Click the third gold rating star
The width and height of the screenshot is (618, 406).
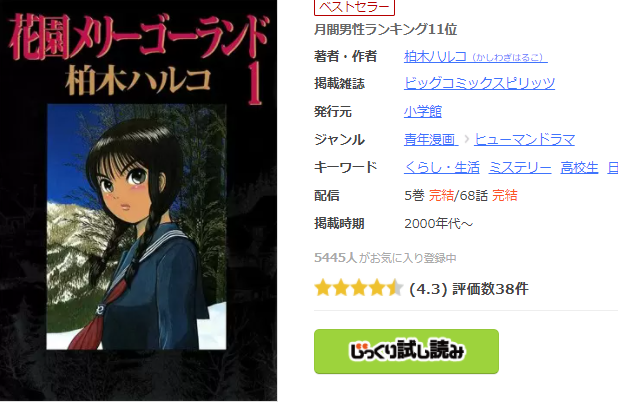(x=359, y=288)
